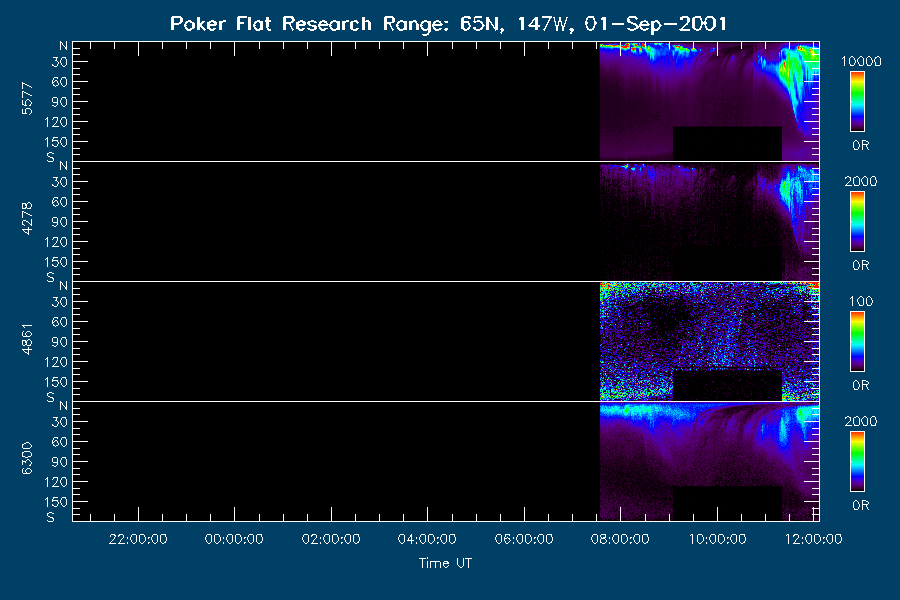
Task: Click the black masked box in 5577 panel
Action: [x=727, y=144]
